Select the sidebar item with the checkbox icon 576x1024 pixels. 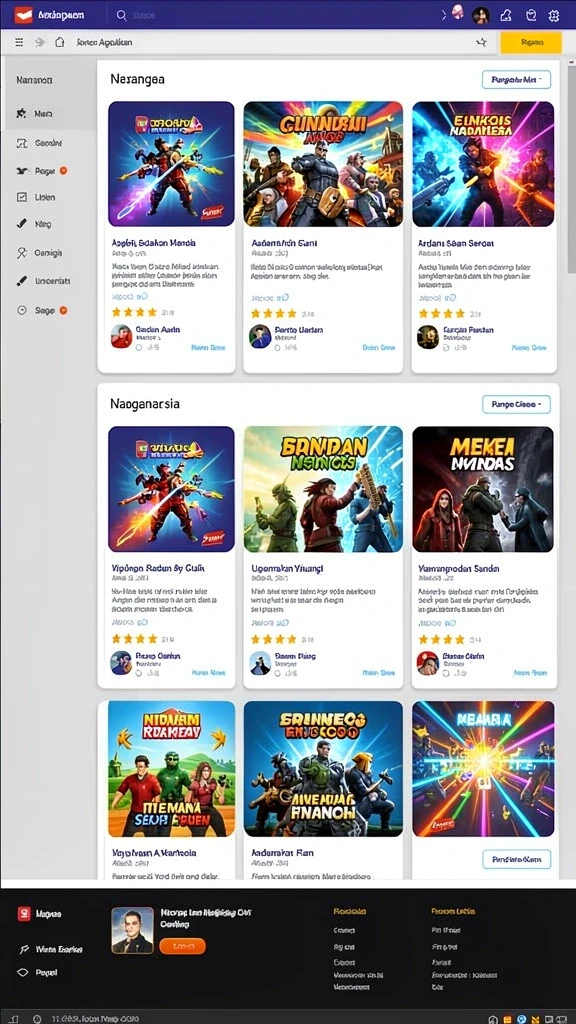[35, 197]
